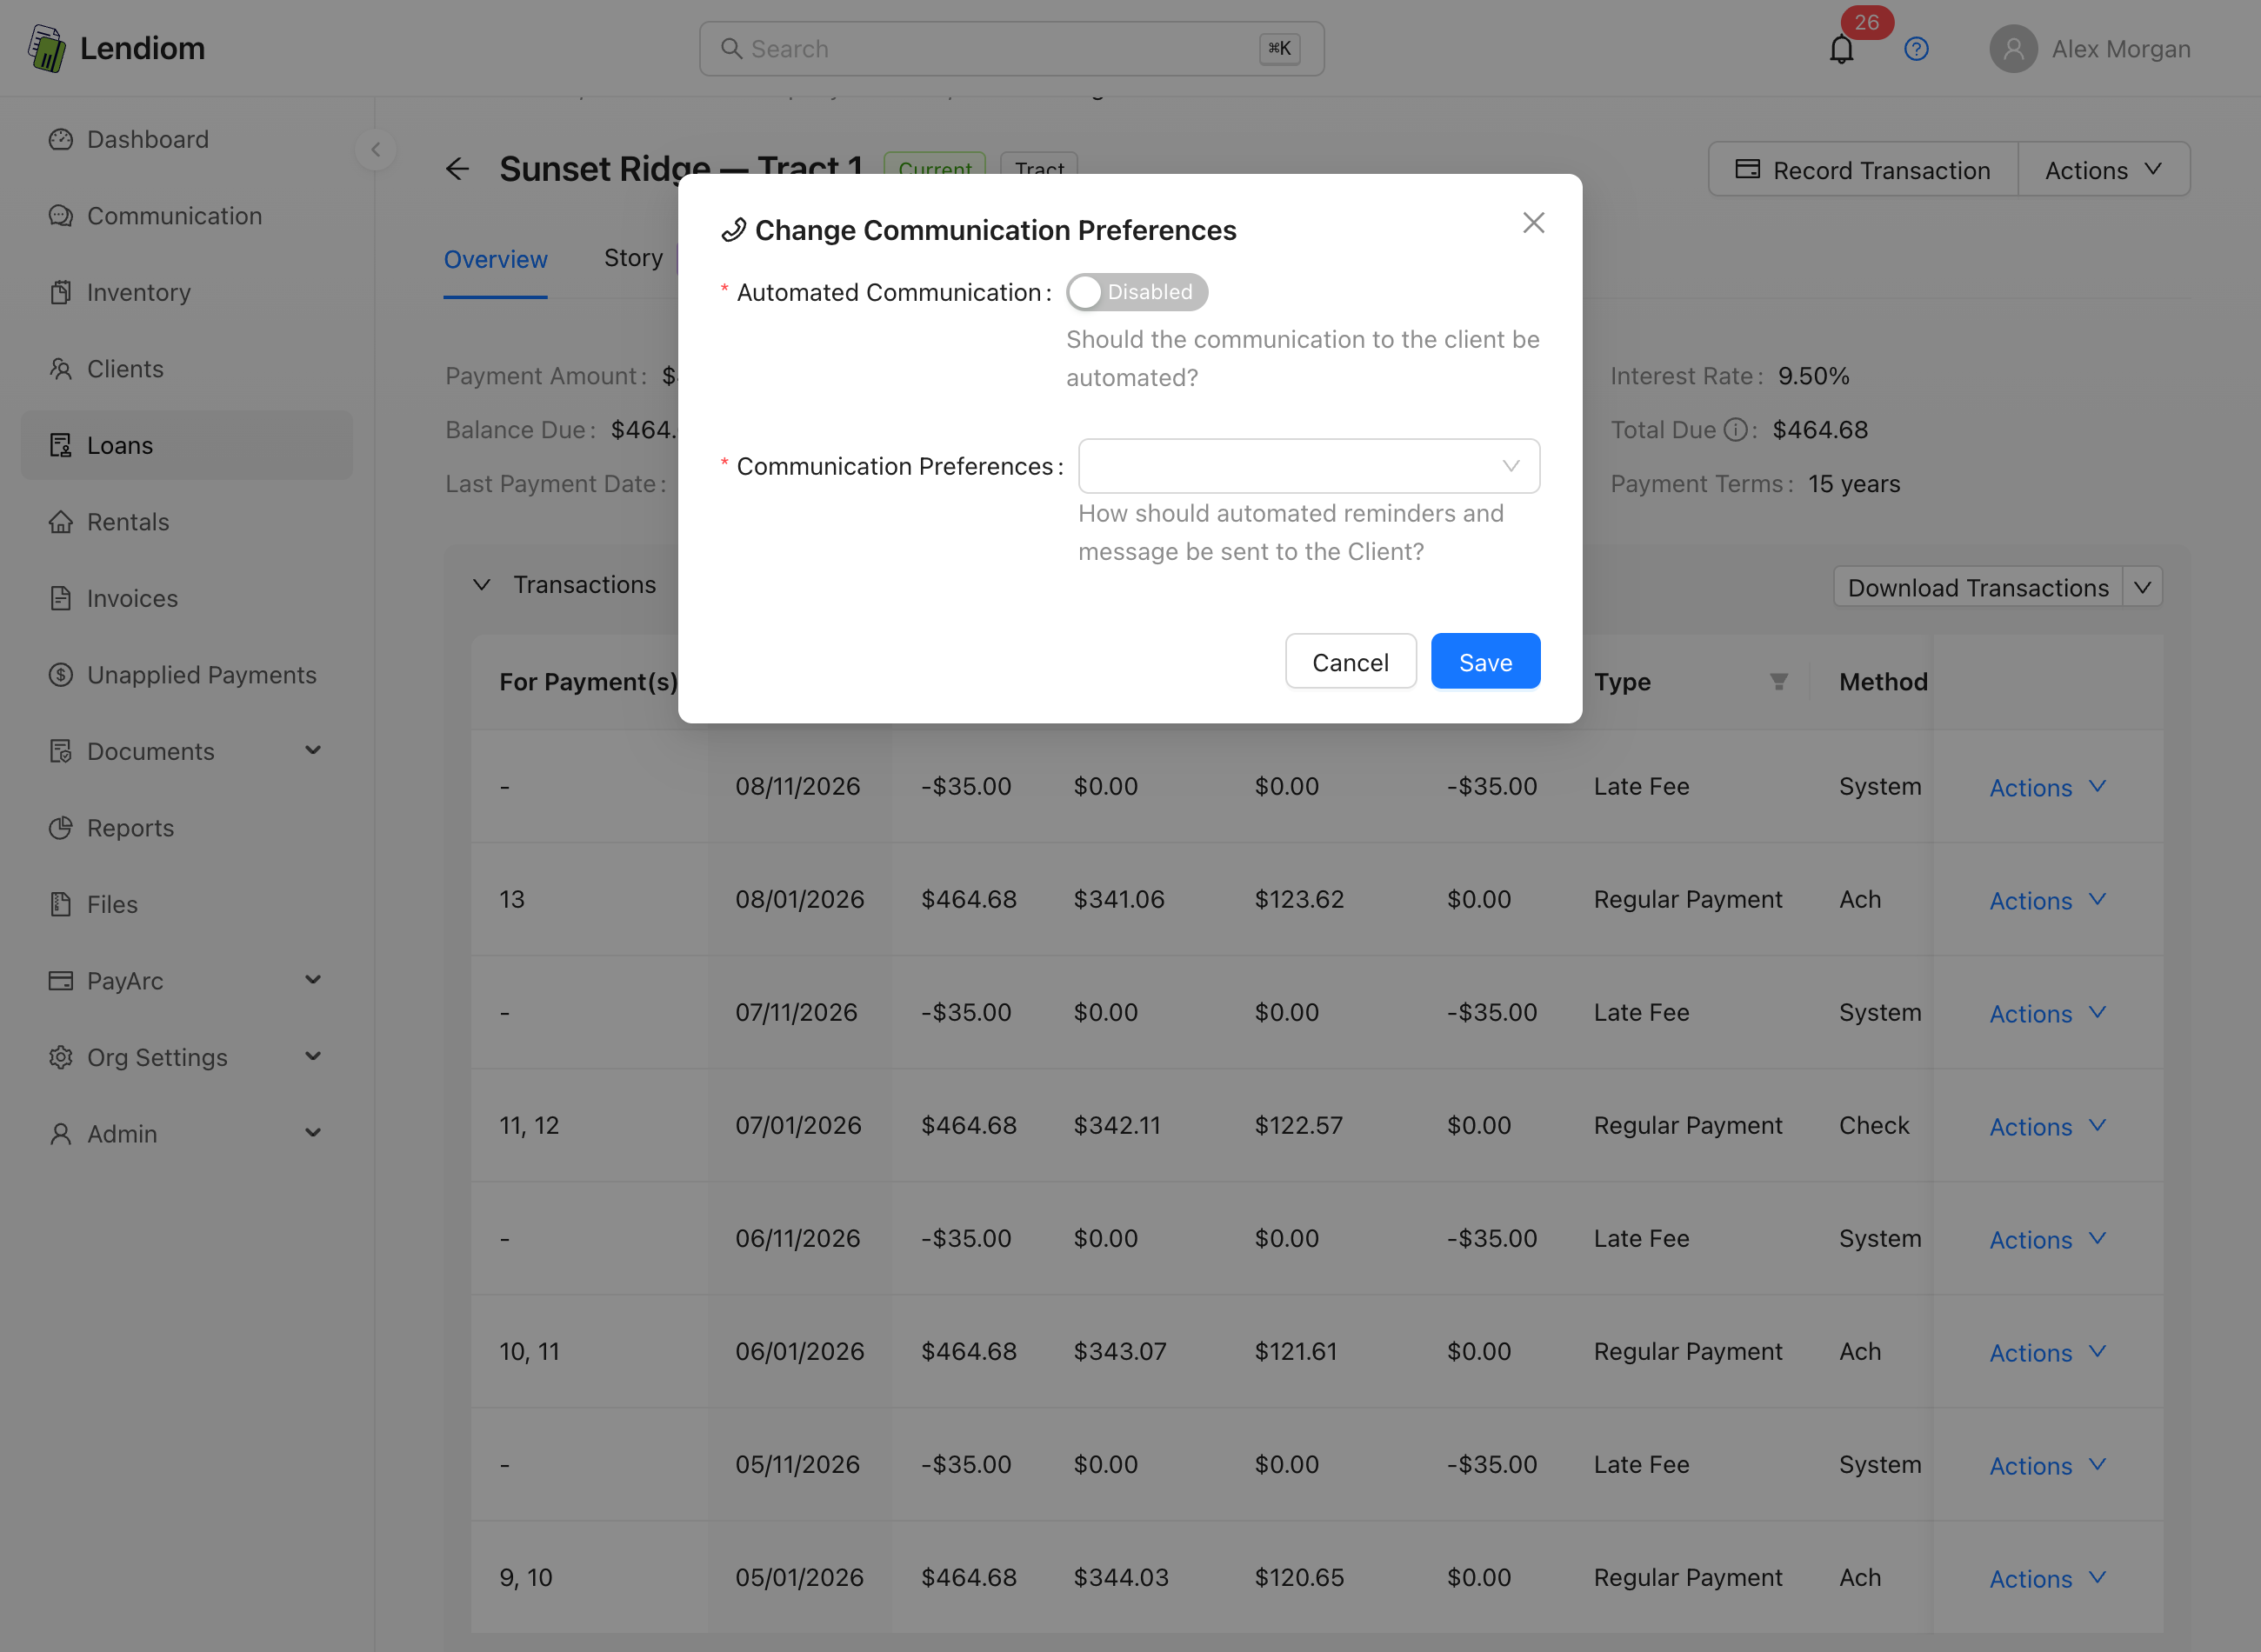Focus the Search field
This screenshot has height=1652, width=2261.
pyautogui.click(x=1011, y=49)
